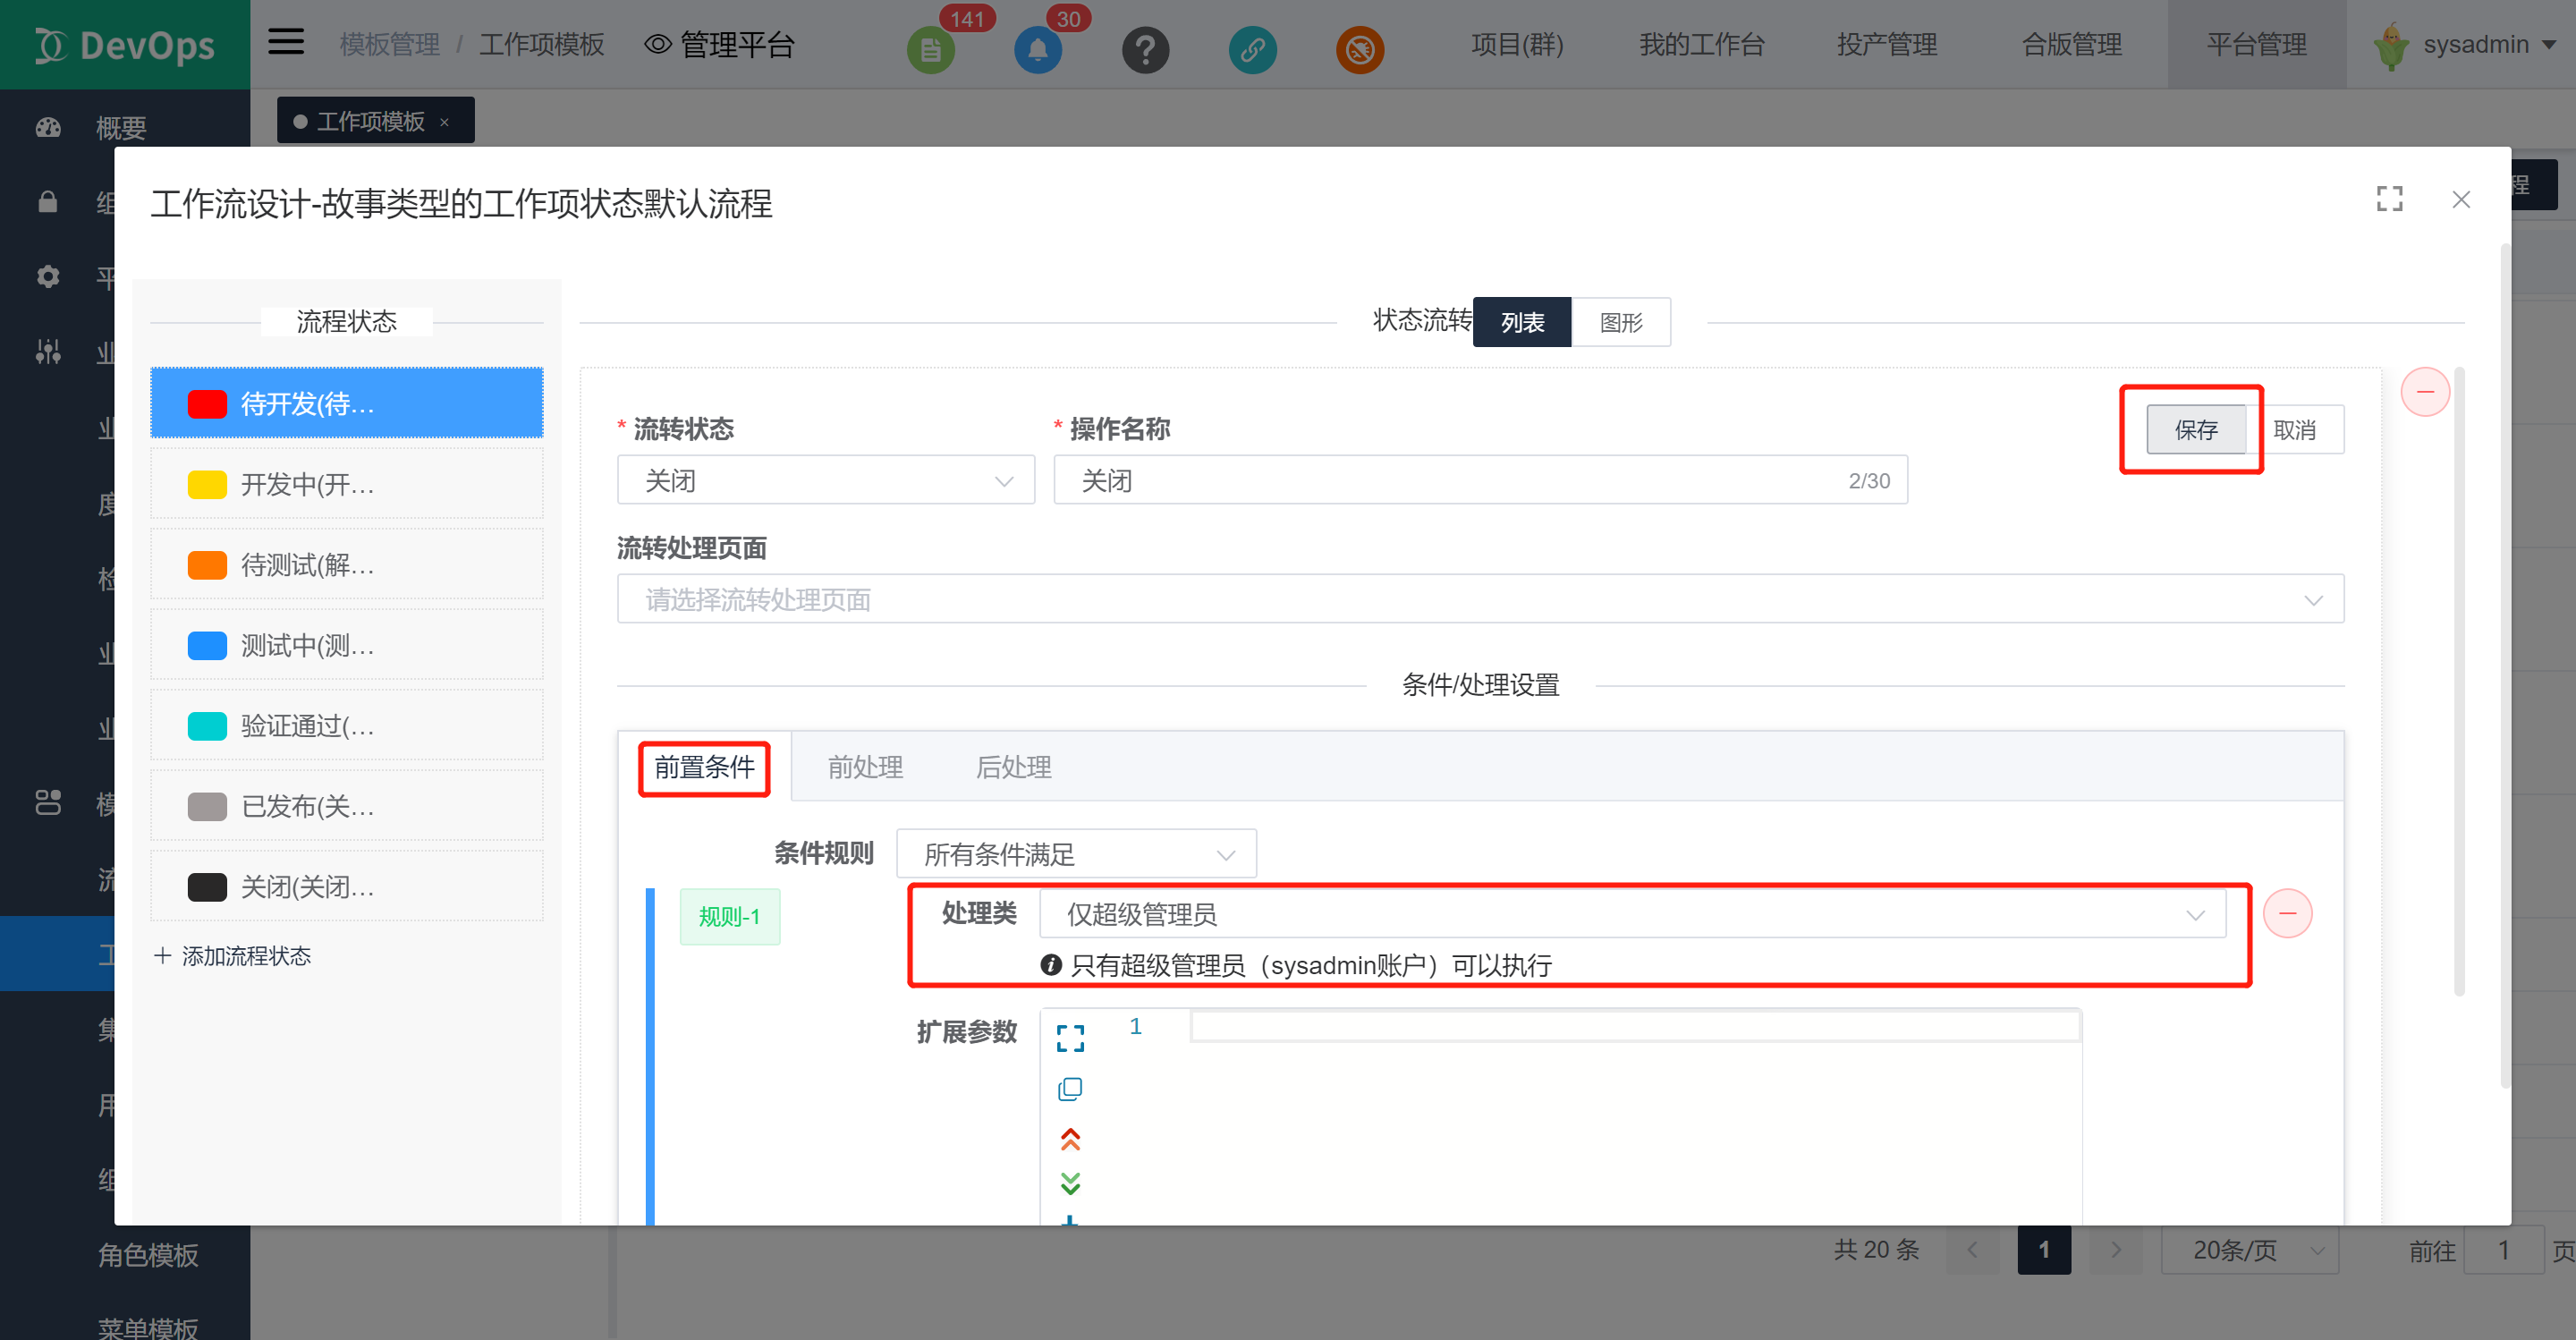Open the 流转状态 dropdown showing 关闭
Screen dimensions: 2576x1340
point(825,481)
